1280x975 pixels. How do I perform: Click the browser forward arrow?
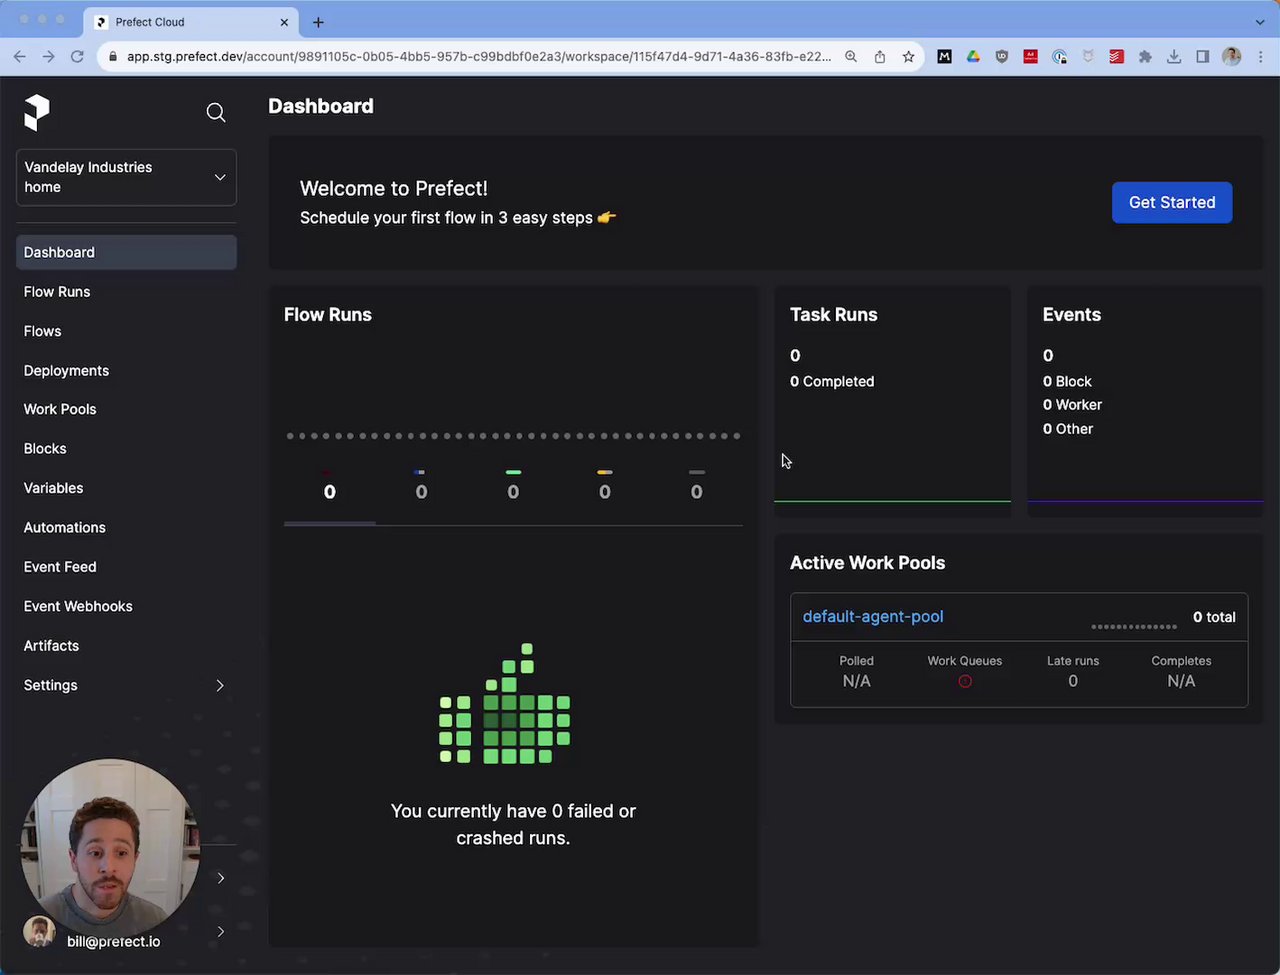[48, 57]
